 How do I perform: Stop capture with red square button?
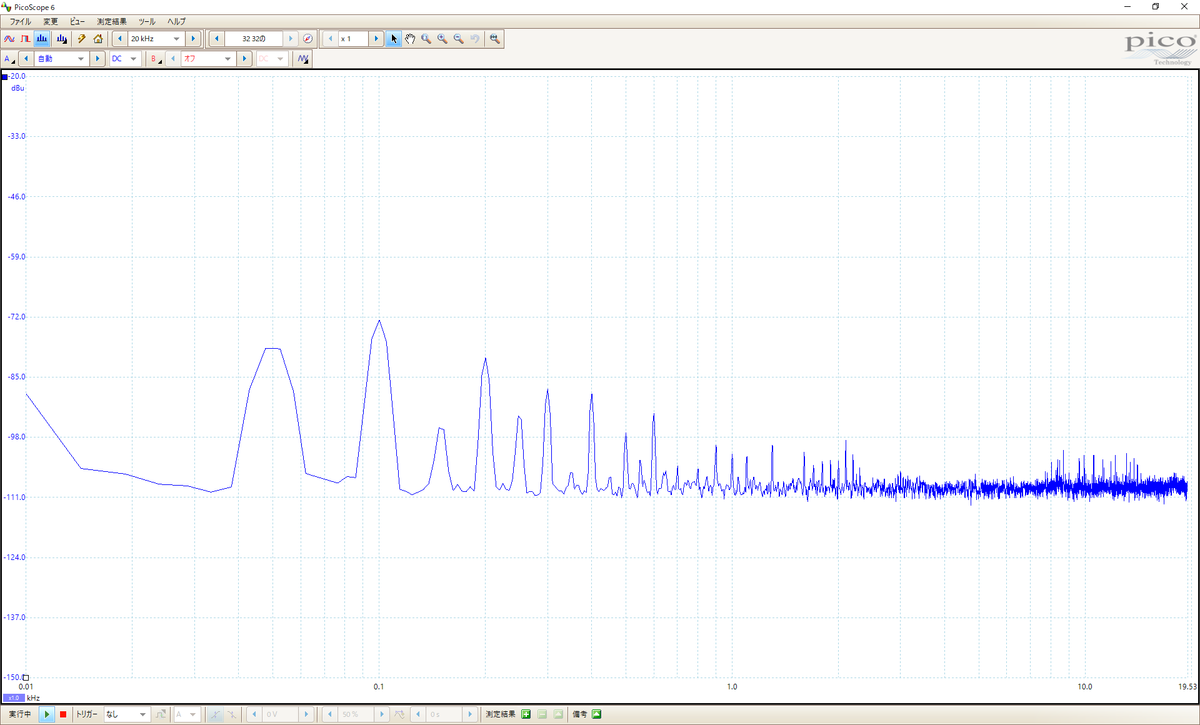(x=62, y=714)
